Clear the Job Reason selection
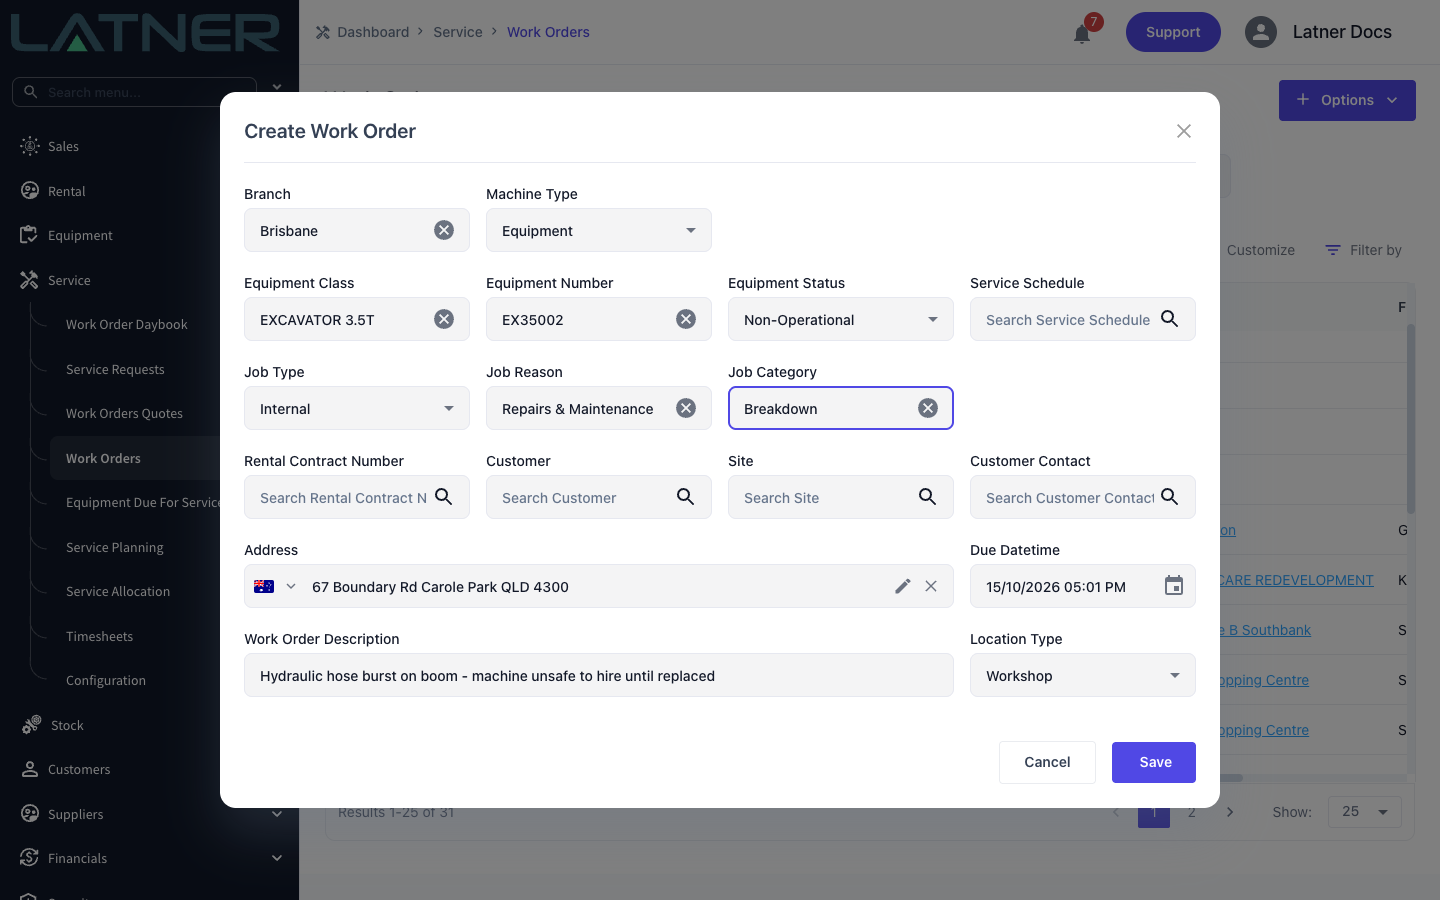1440x900 pixels. 686,408
